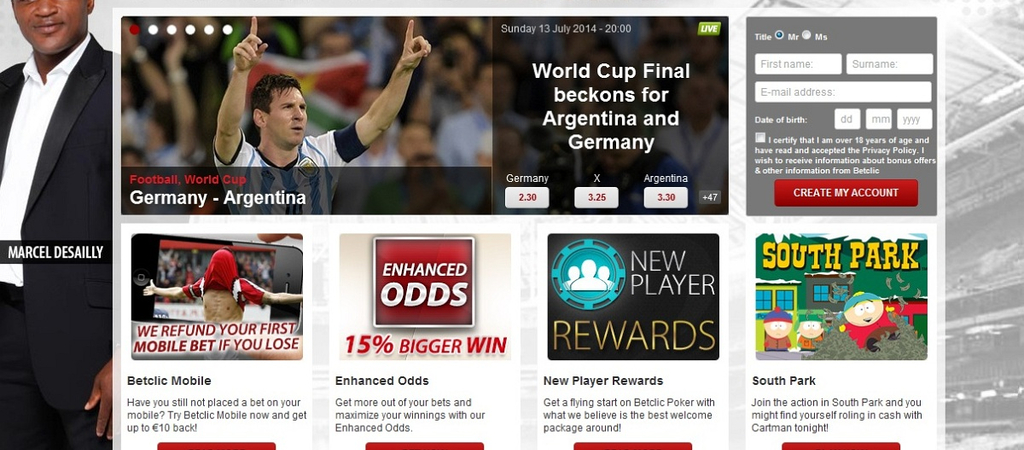The height and width of the screenshot is (450, 1024).
Task: Focus the First name field
Action: [798, 64]
